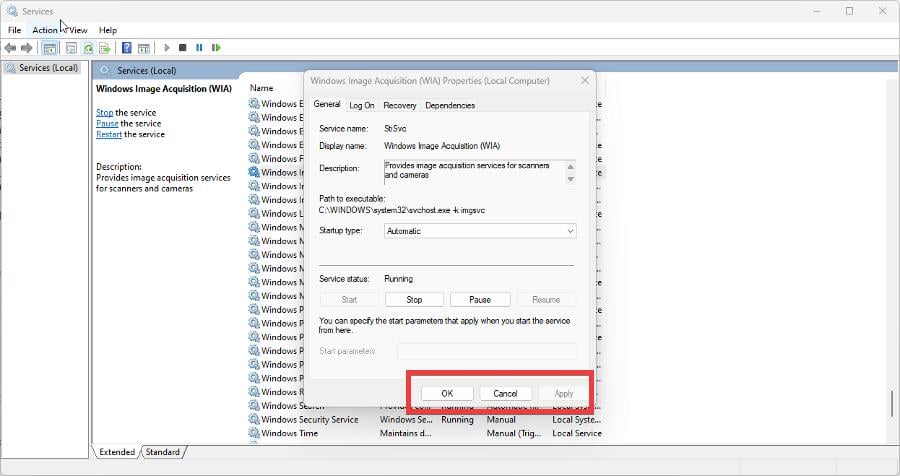
Task: Switch to the General tab
Action: [x=327, y=104]
